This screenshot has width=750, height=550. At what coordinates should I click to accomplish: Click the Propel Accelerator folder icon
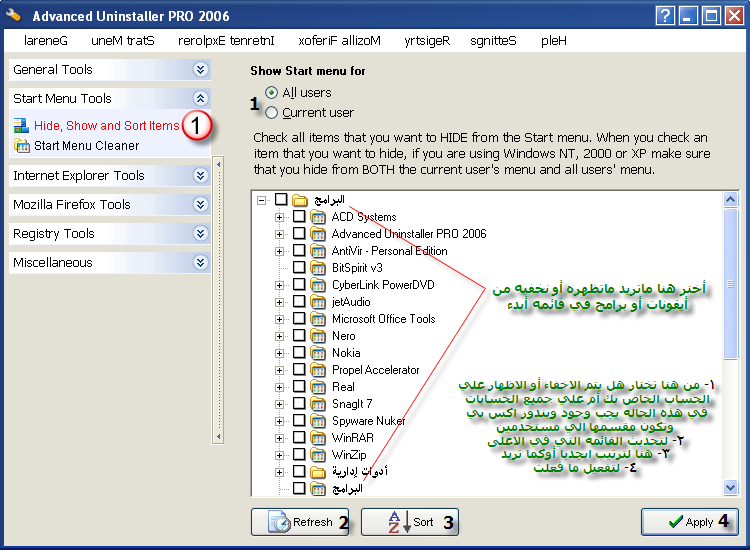point(317,370)
